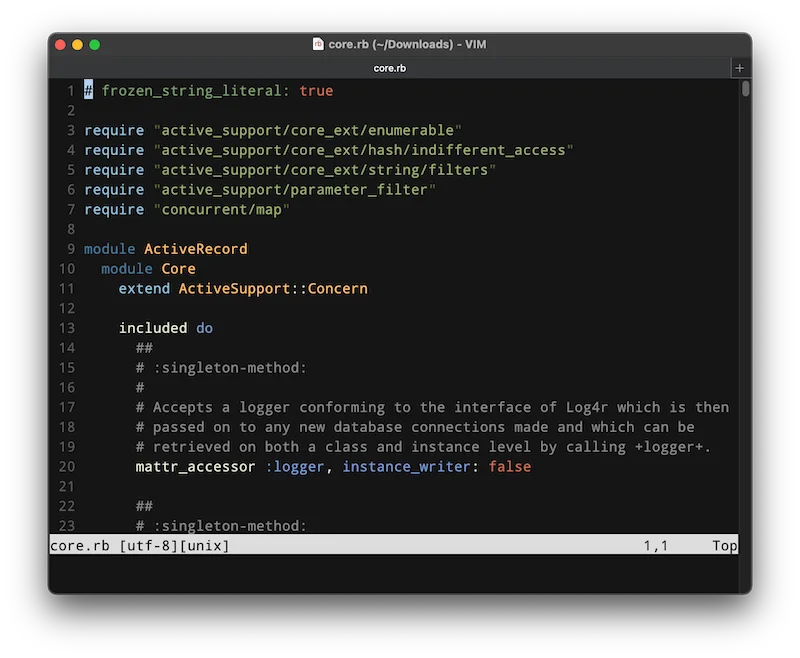The height and width of the screenshot is (658, 800).
Task: Select the core.rb tab
Action: click(388, 67)
